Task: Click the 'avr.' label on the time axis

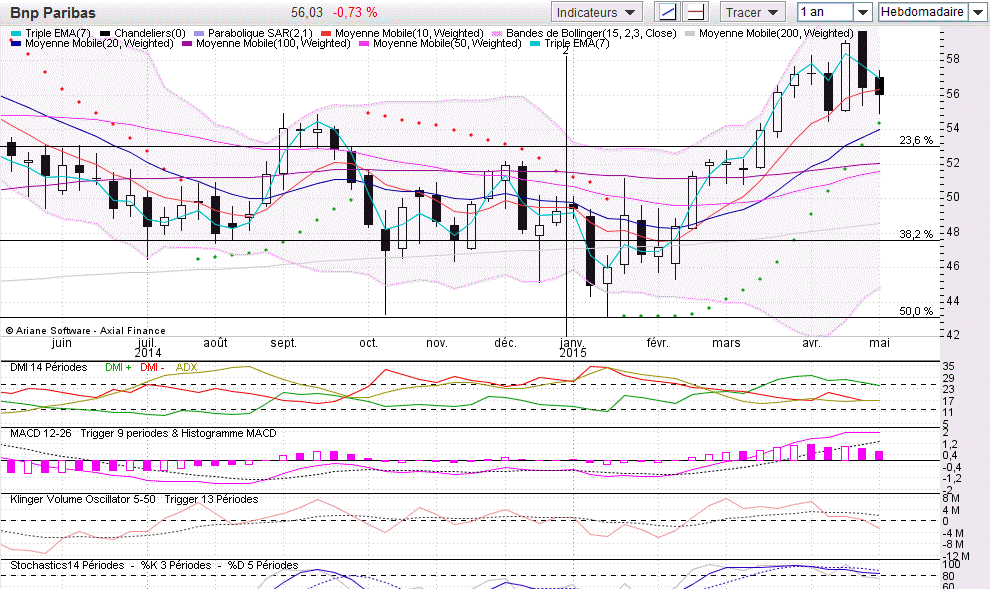Action: click(x=811, y=343)
